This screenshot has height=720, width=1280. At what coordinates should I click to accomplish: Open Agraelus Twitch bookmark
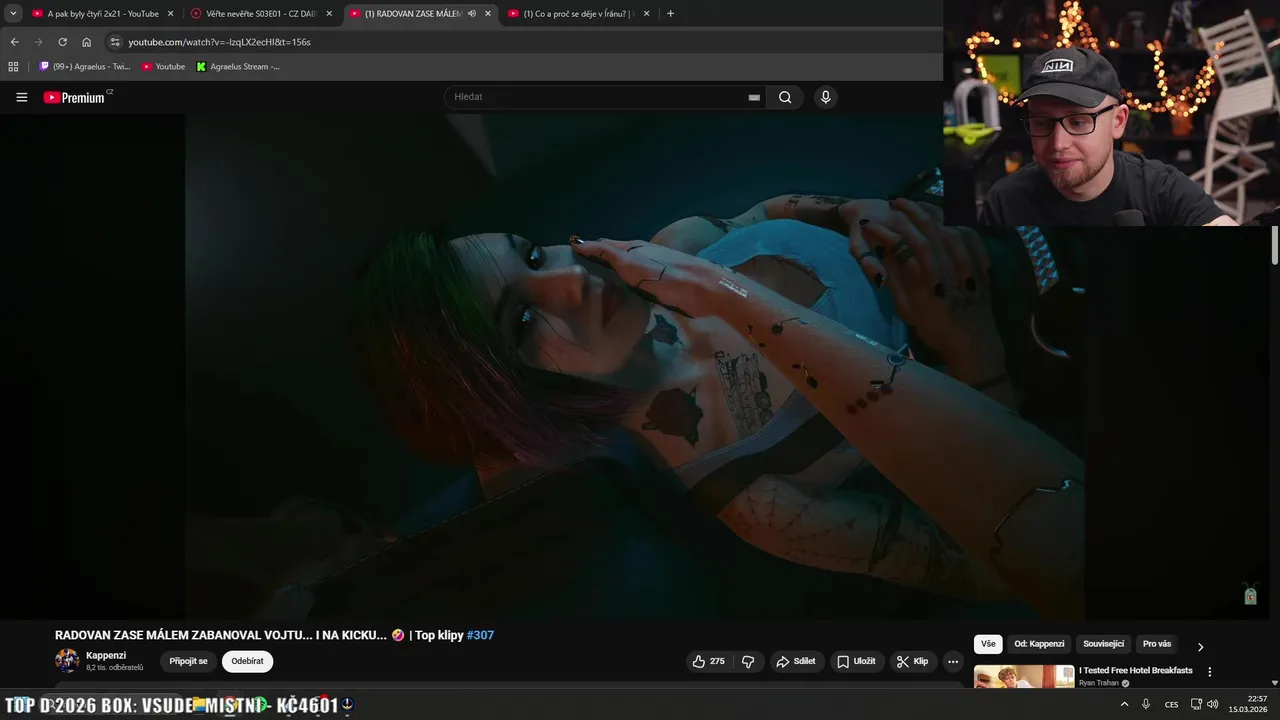pos(85,66)
